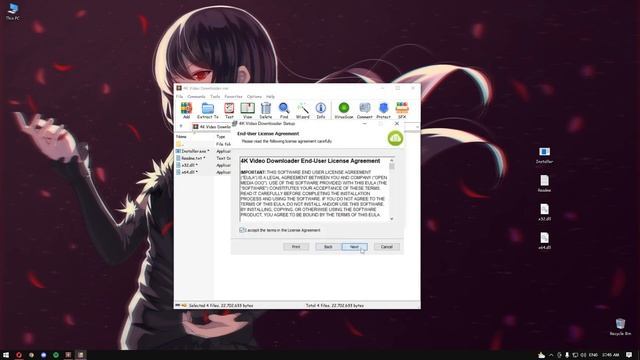The width and height of the screenshot is (640, 360).
Task: Click the View icon in WinRAR toolbar
Action: point(247,110)
